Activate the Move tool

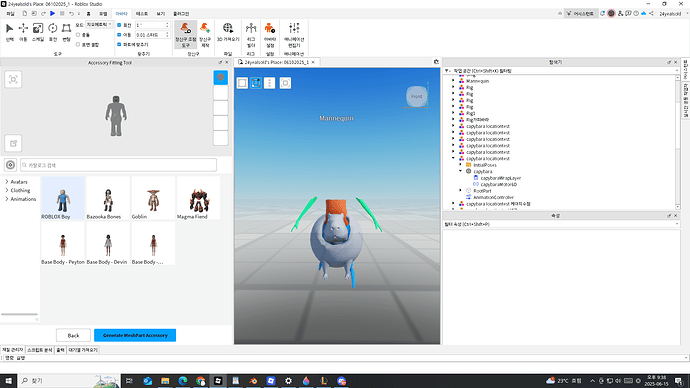pyautogui.click(x=23, y=32)
